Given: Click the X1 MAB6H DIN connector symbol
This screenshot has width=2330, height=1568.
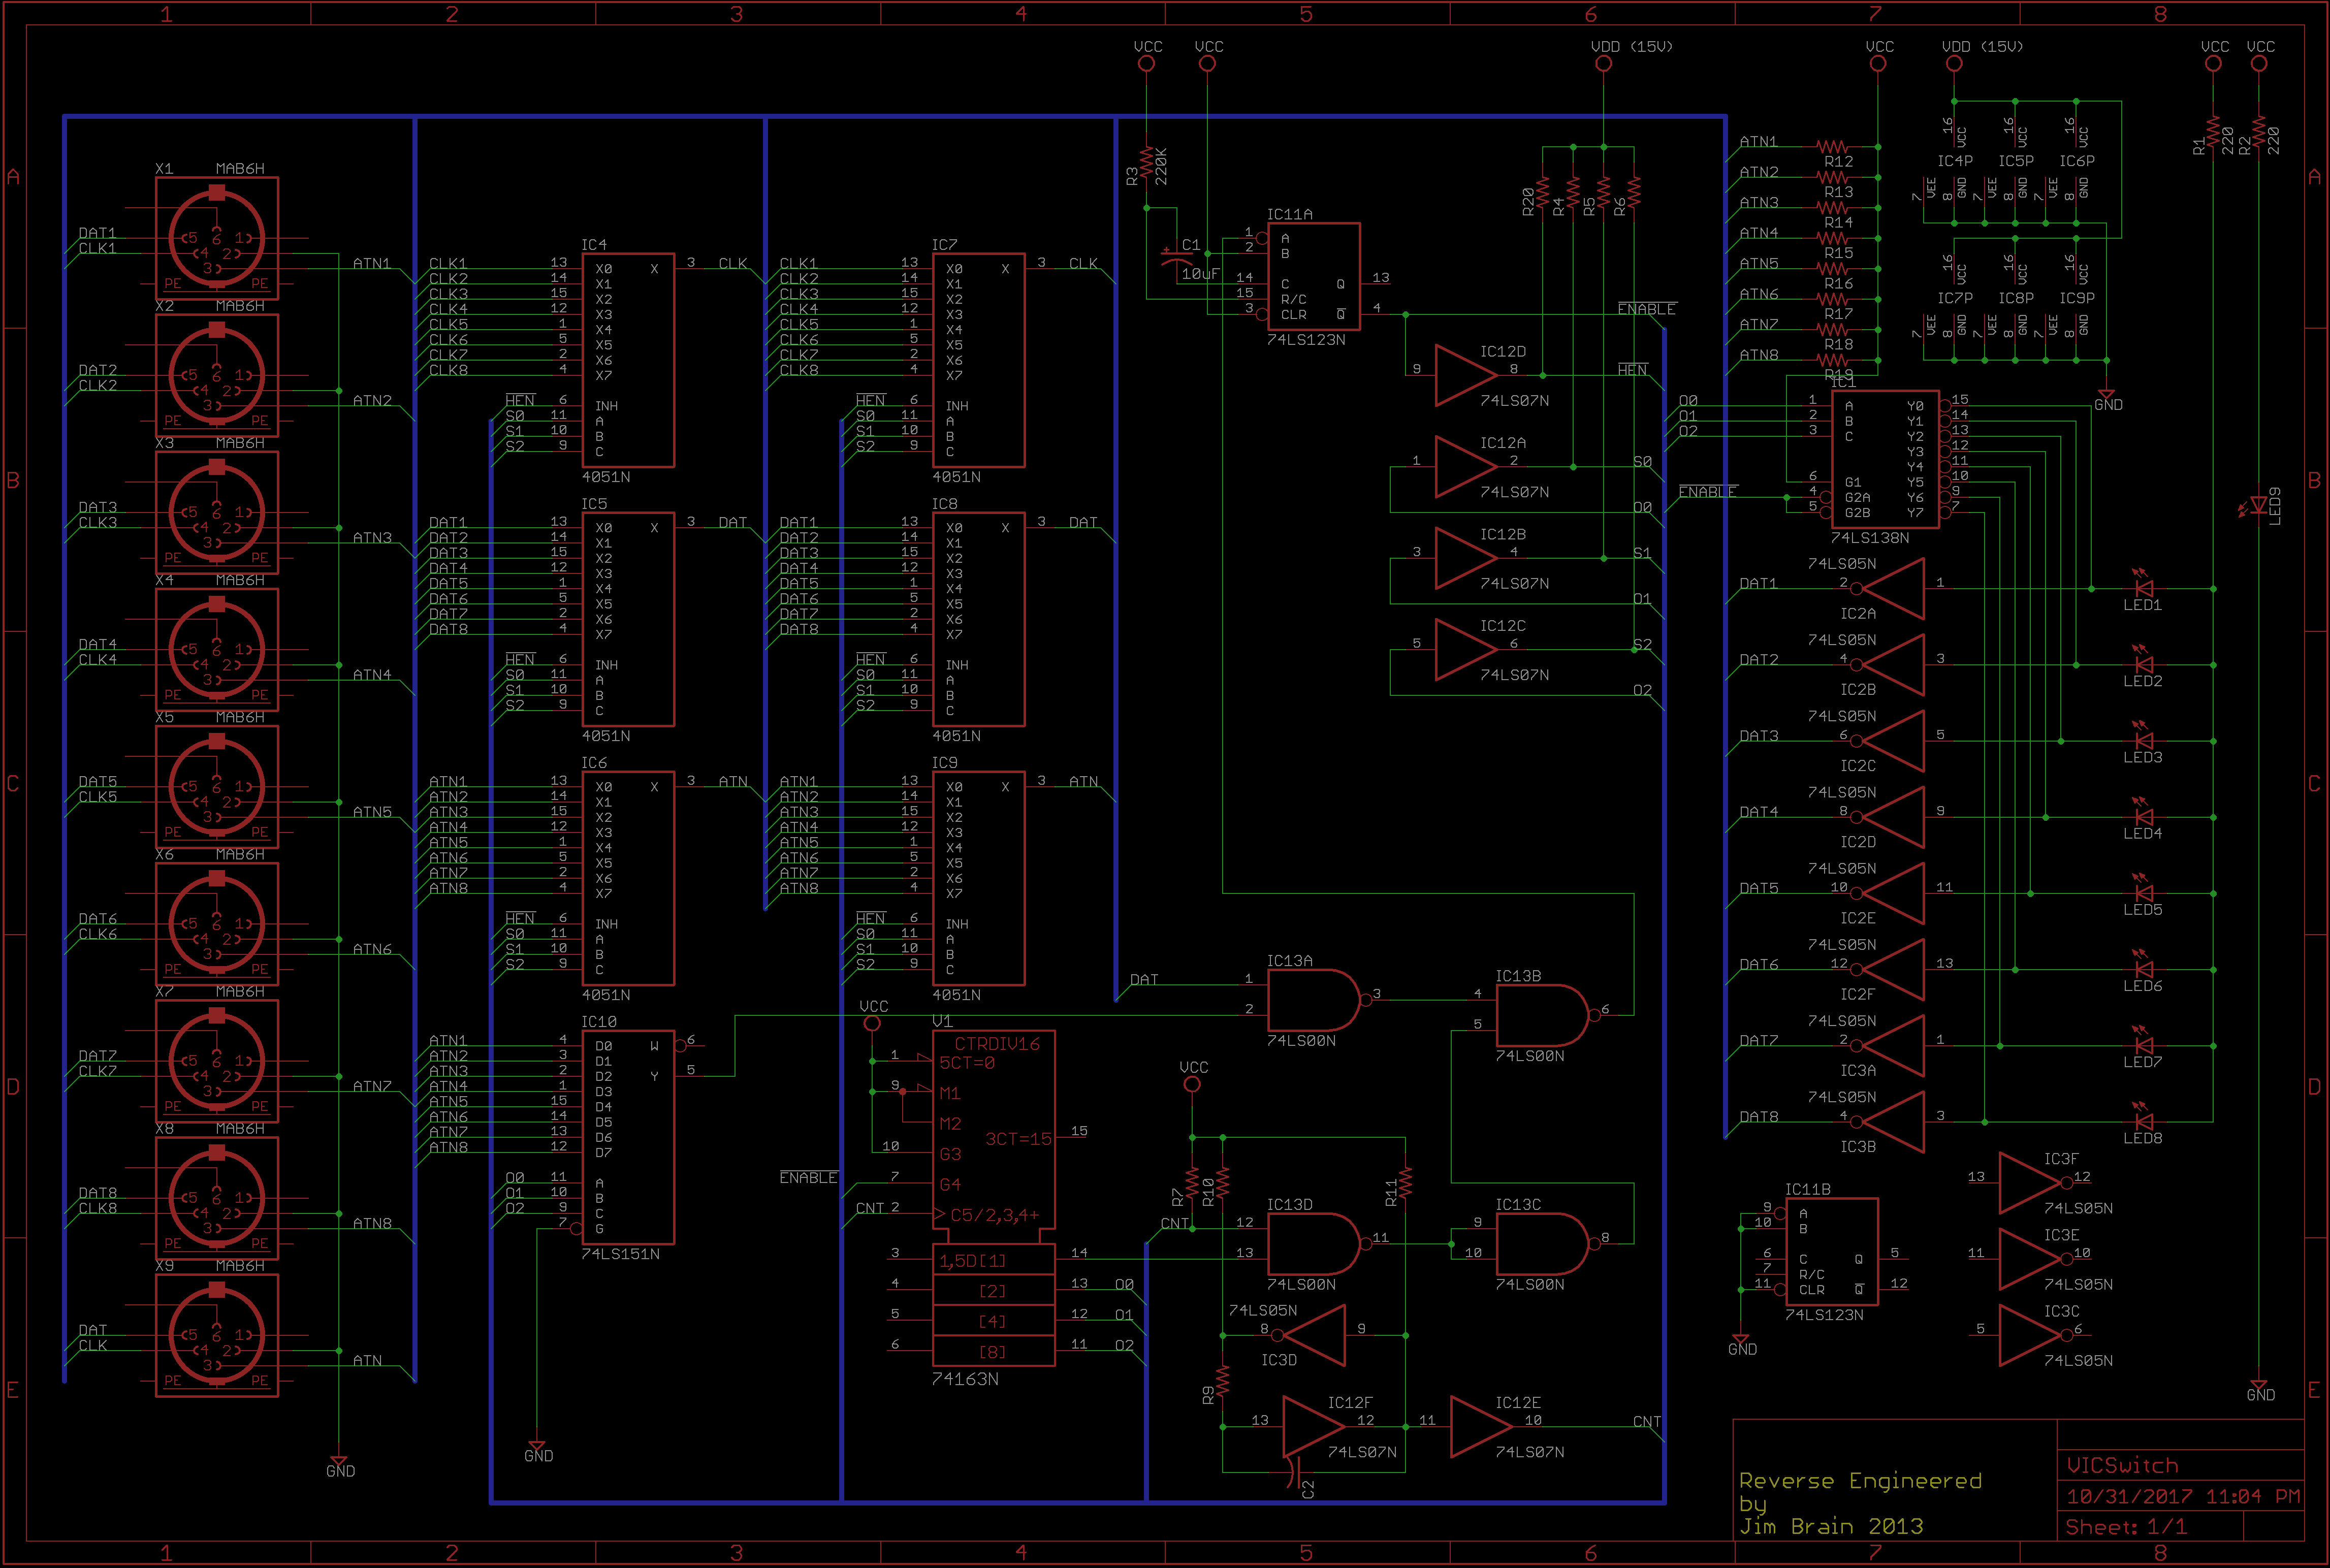Looking at the screenshot, I should (216, 238).
